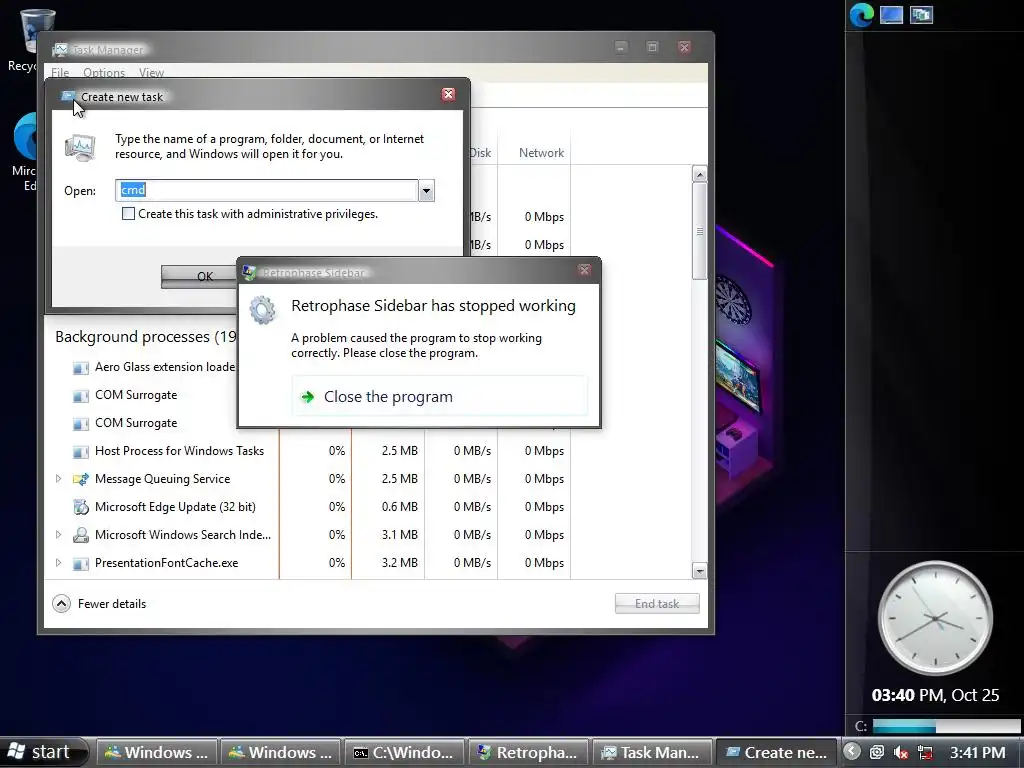This screenshot has width=1024, height=768.
Task: Dismiss Retrophase Sidebar error via X
Action: pyautogui.click(x=584, y=270)
